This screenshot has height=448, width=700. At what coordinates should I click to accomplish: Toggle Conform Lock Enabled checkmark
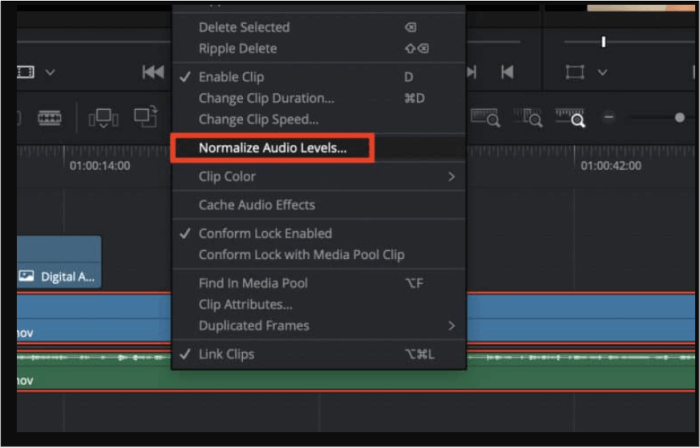coord(318,233)
